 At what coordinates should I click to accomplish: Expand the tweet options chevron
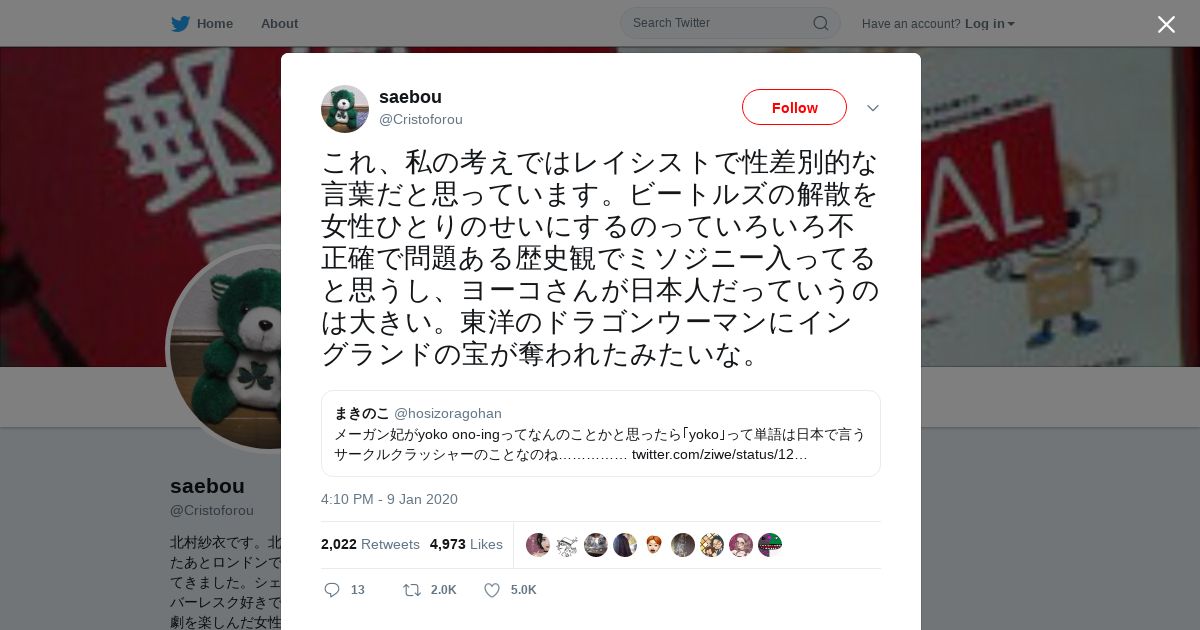pos(873,108)
